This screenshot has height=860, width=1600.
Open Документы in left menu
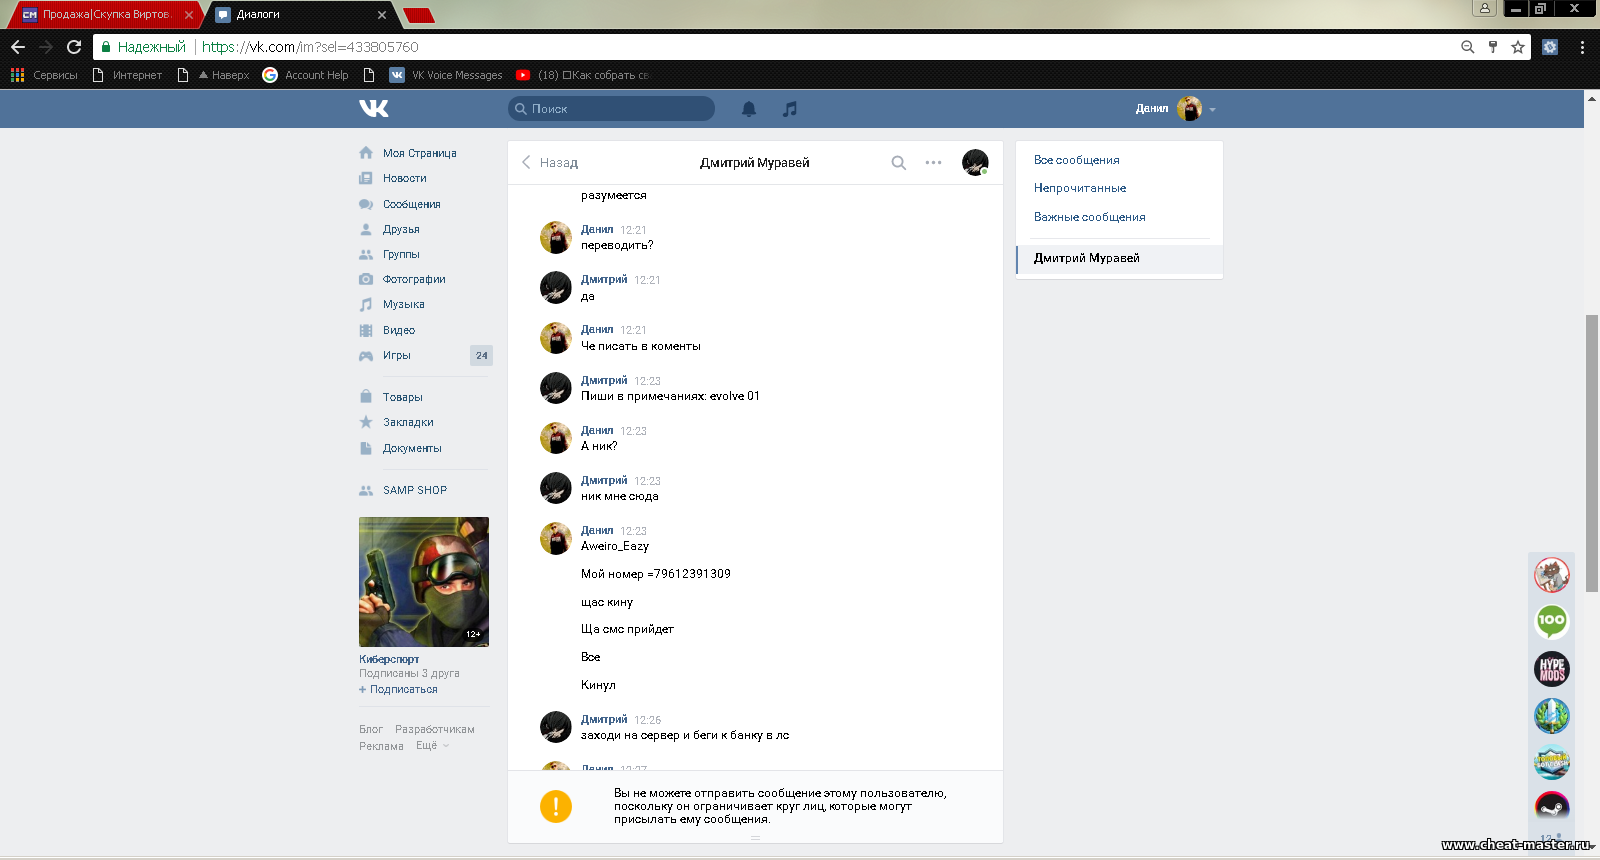(x=412, y=448)
